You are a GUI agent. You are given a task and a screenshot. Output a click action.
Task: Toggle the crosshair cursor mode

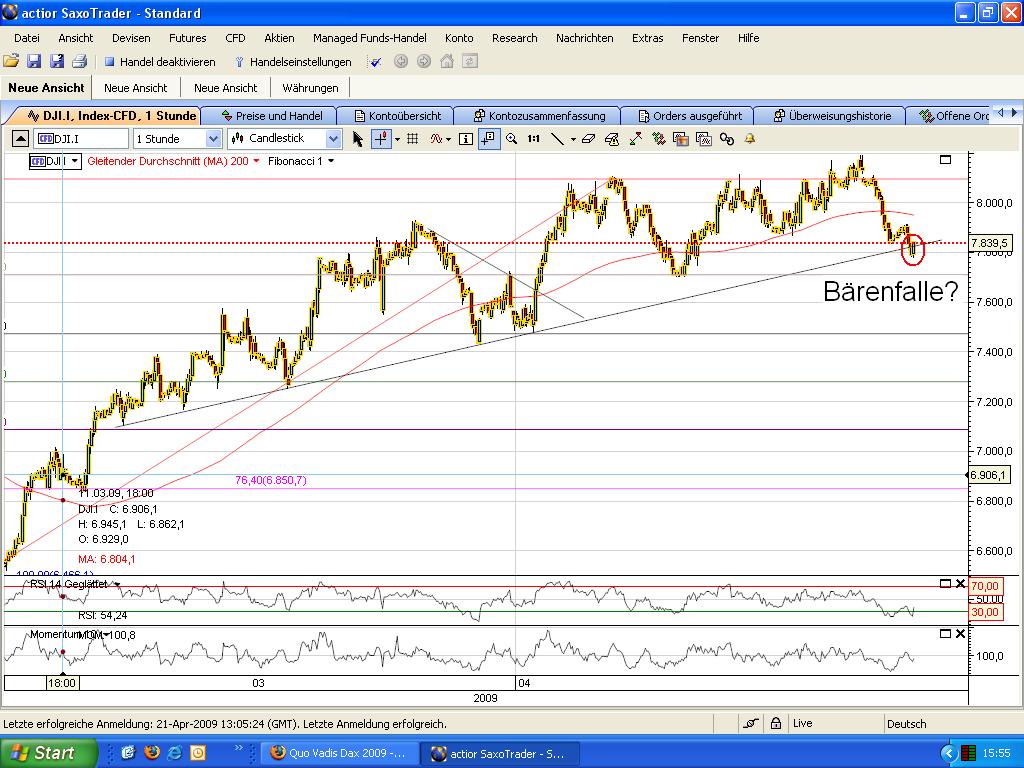tap(379, 139)
